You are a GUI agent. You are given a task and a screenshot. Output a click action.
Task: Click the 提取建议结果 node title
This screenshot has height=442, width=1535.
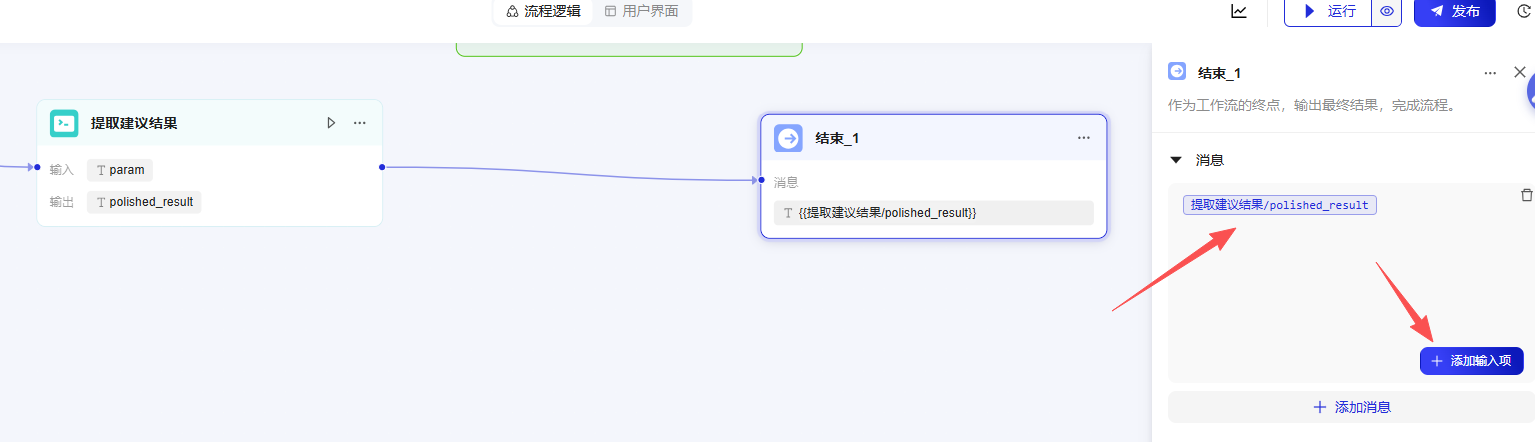(x=134, y=123)
